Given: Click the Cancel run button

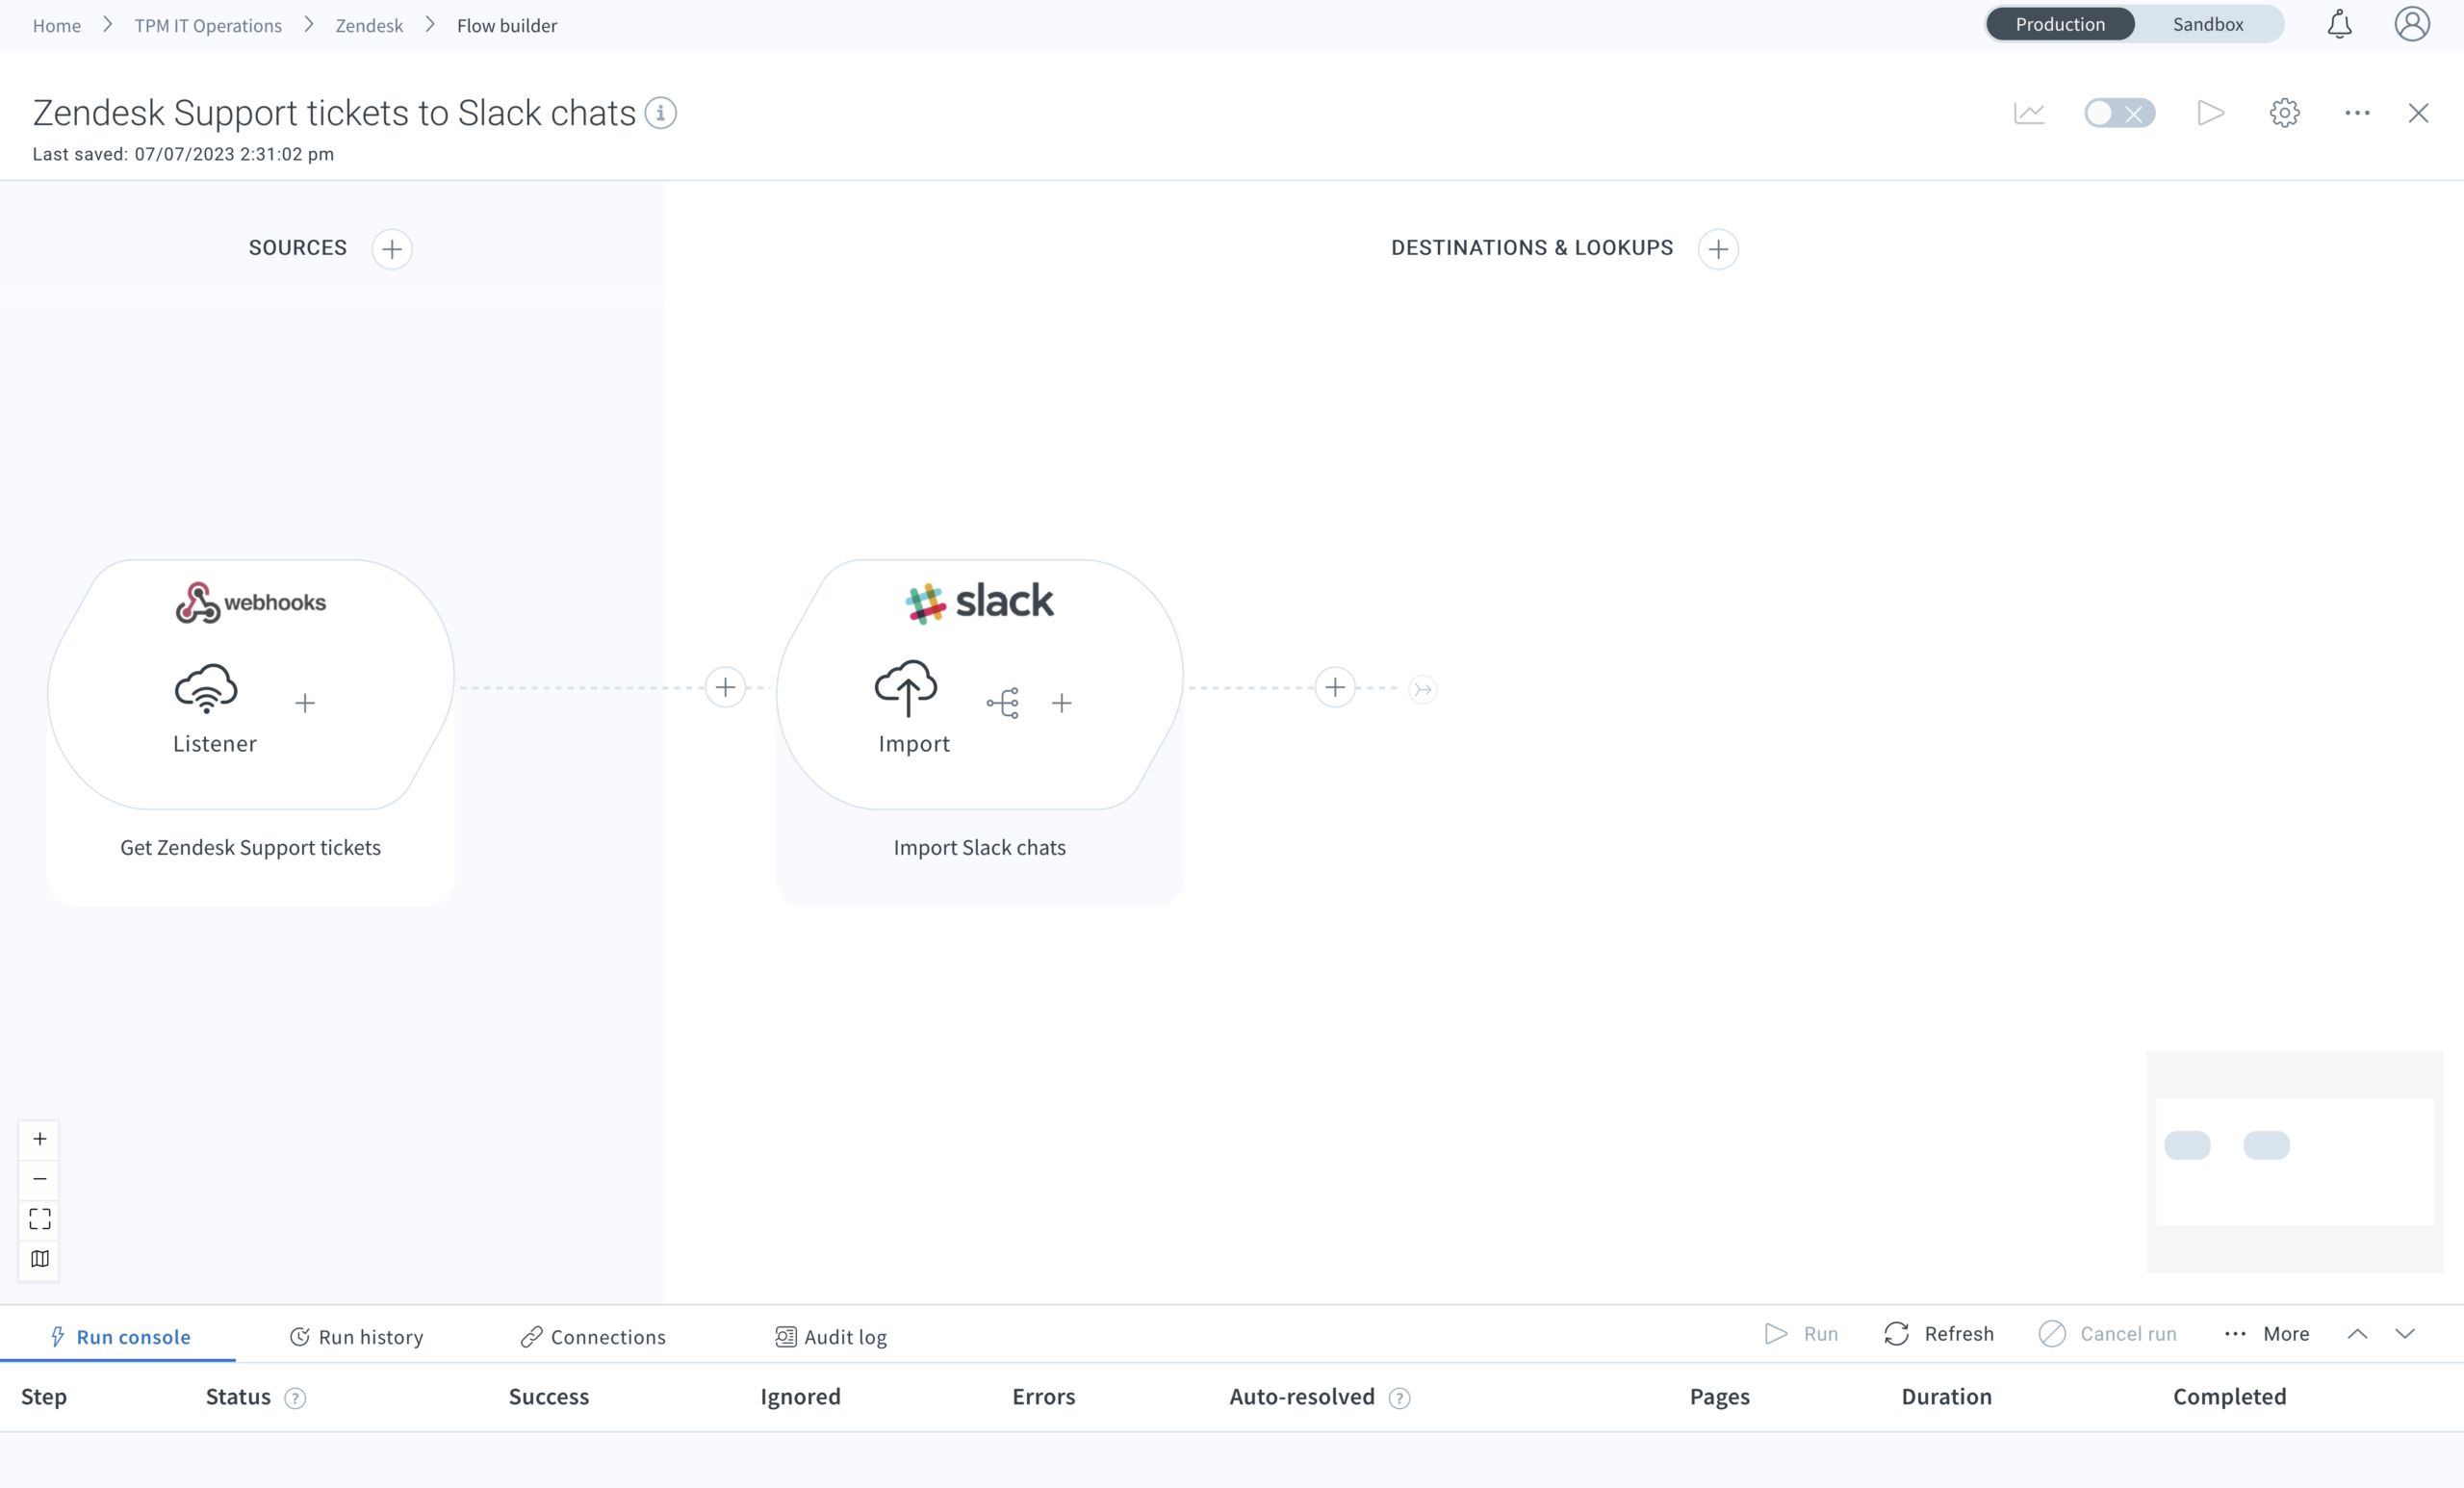Looking at the screenshot, I should click(2107, 1334).
